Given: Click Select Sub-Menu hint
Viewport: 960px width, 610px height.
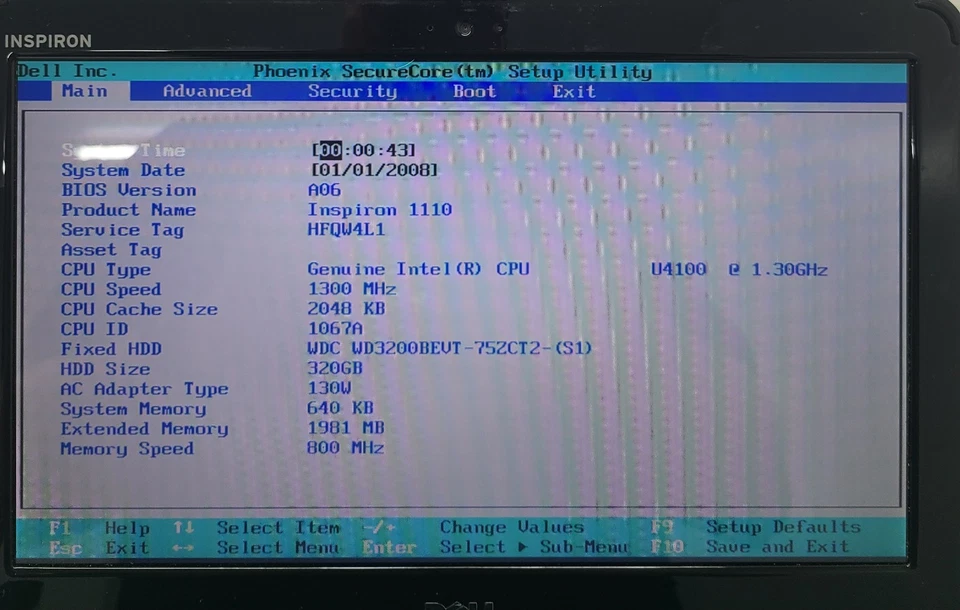Looking at the screenshot, I should pos(534,547).
